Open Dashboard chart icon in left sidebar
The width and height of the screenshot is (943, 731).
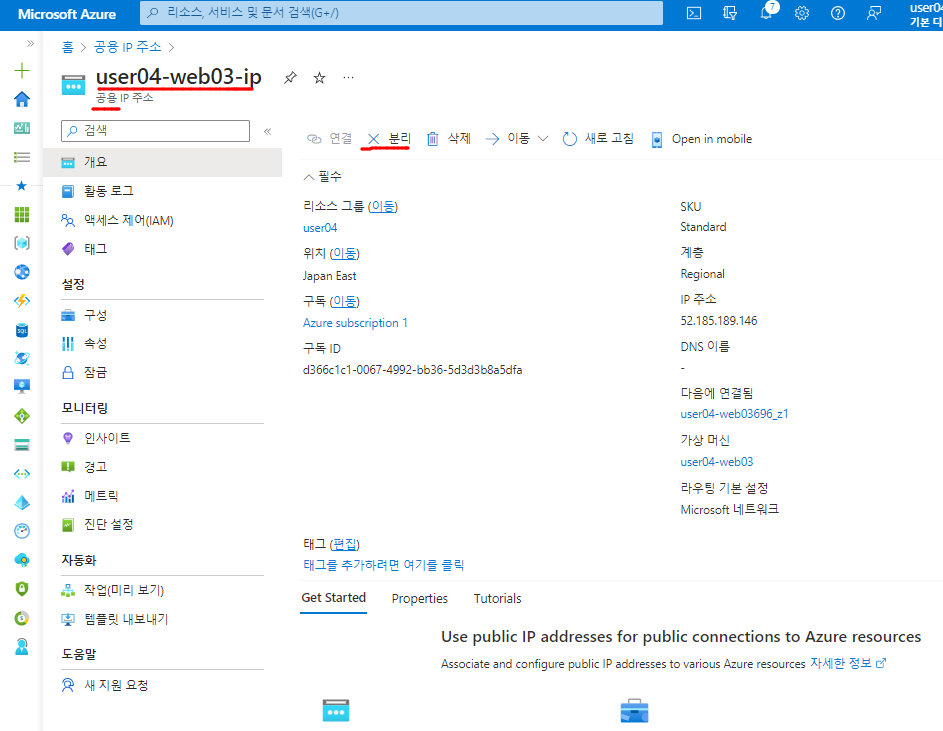click(x=22, y=128)
